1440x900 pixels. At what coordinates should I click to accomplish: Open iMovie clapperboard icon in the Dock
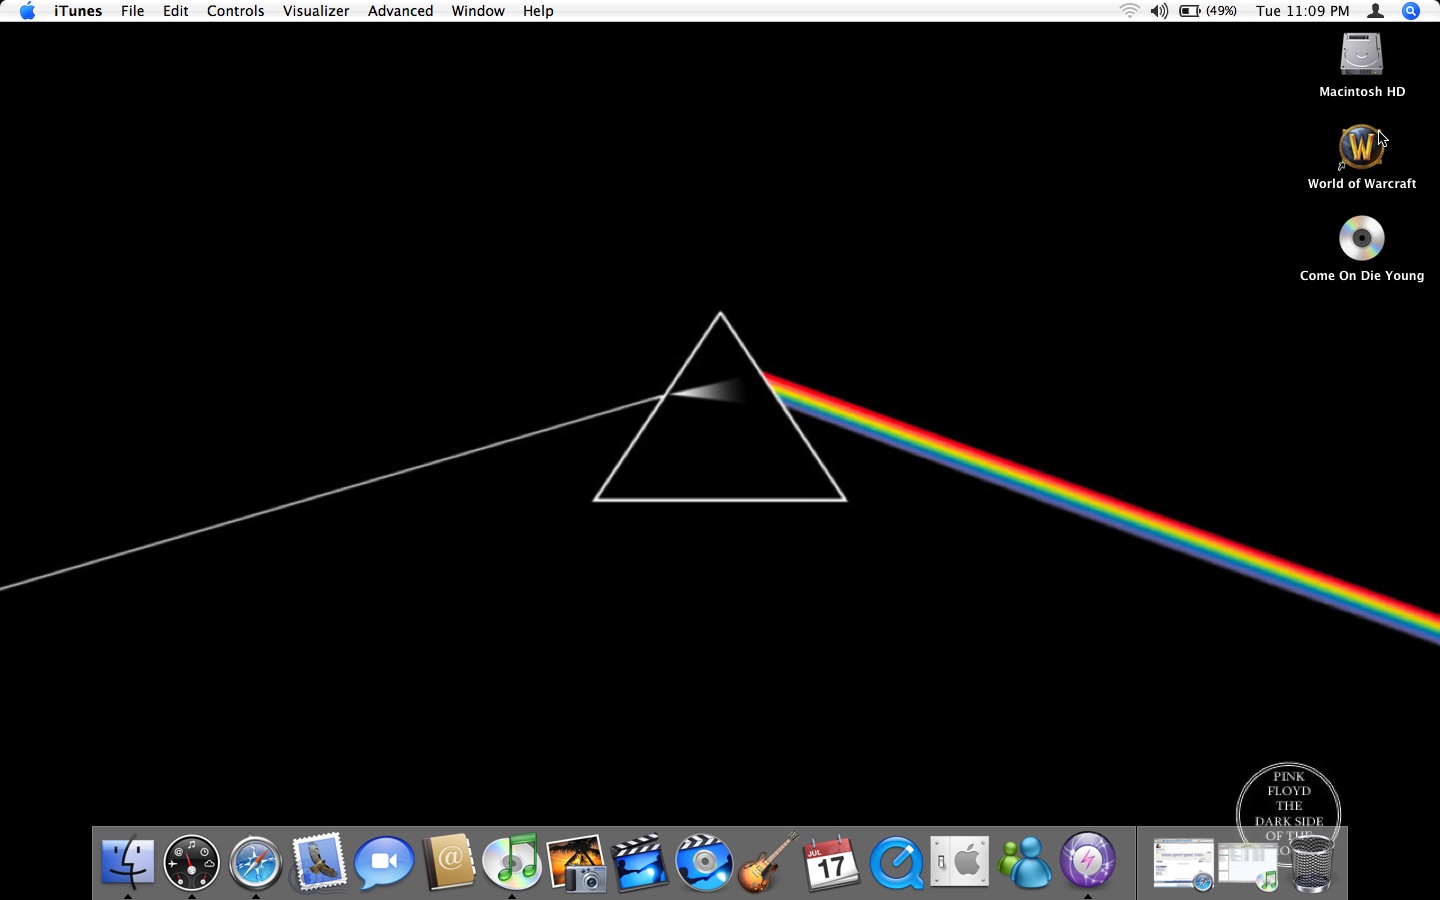point(640,862)
